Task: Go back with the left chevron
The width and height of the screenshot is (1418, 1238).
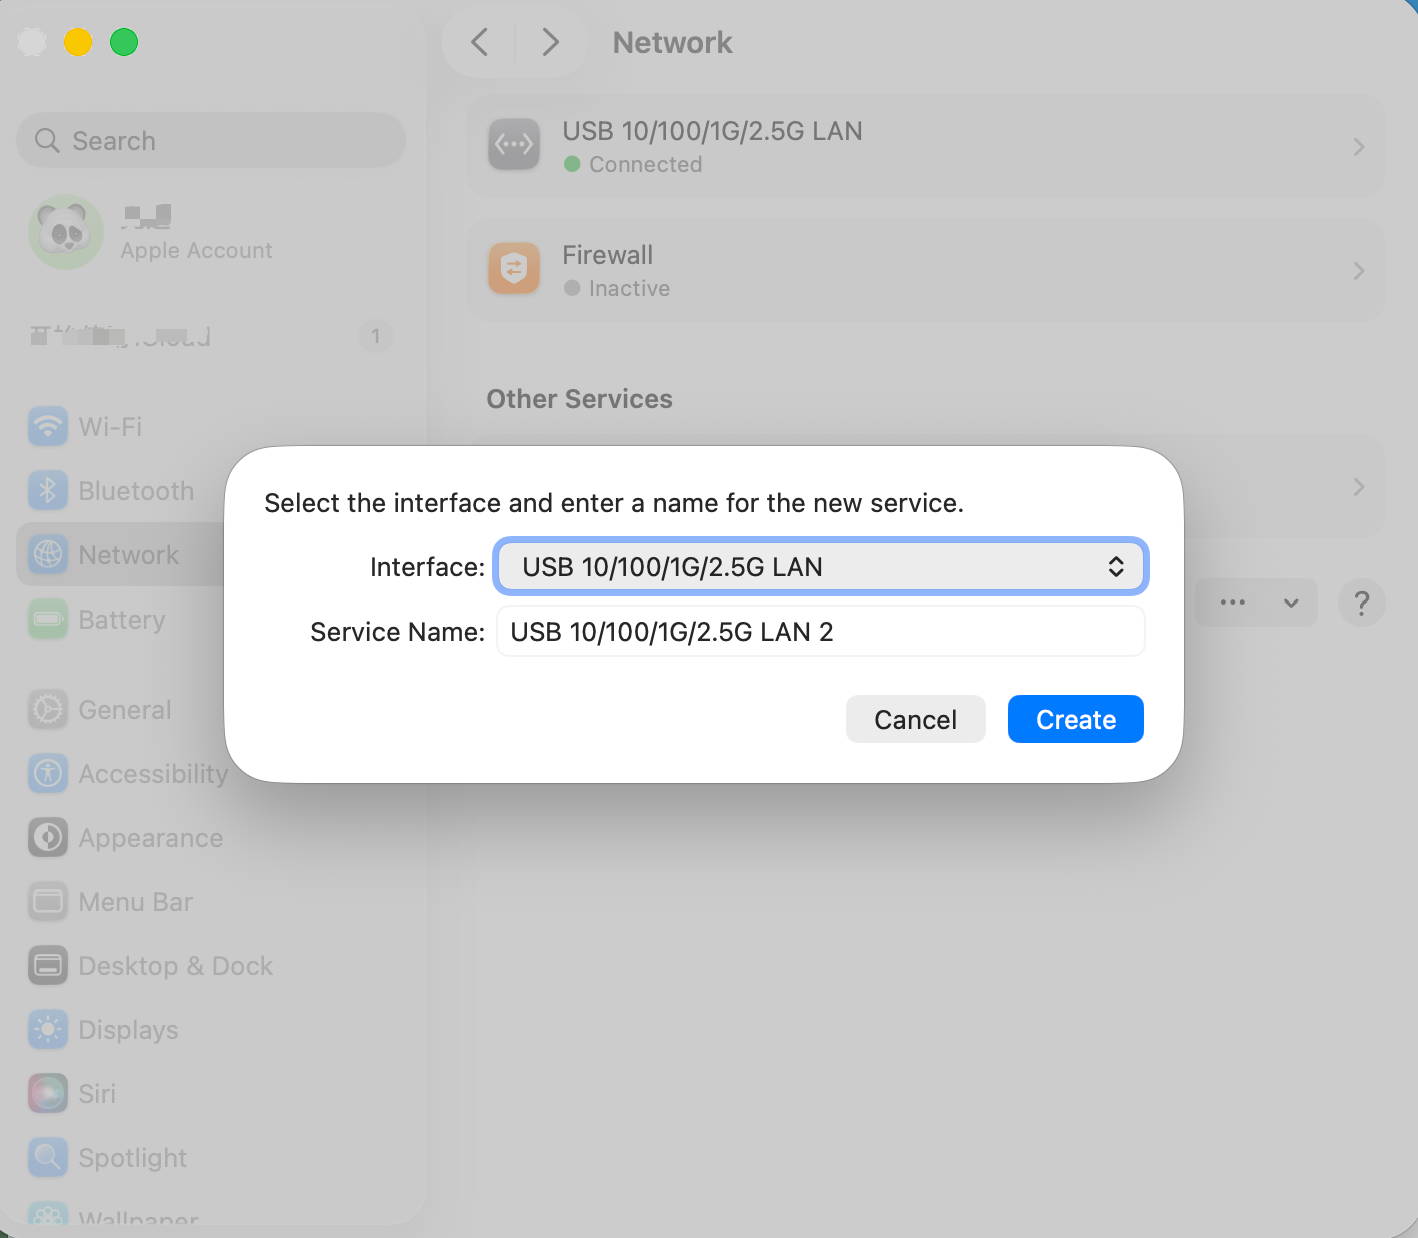Action: pos(480,42)
